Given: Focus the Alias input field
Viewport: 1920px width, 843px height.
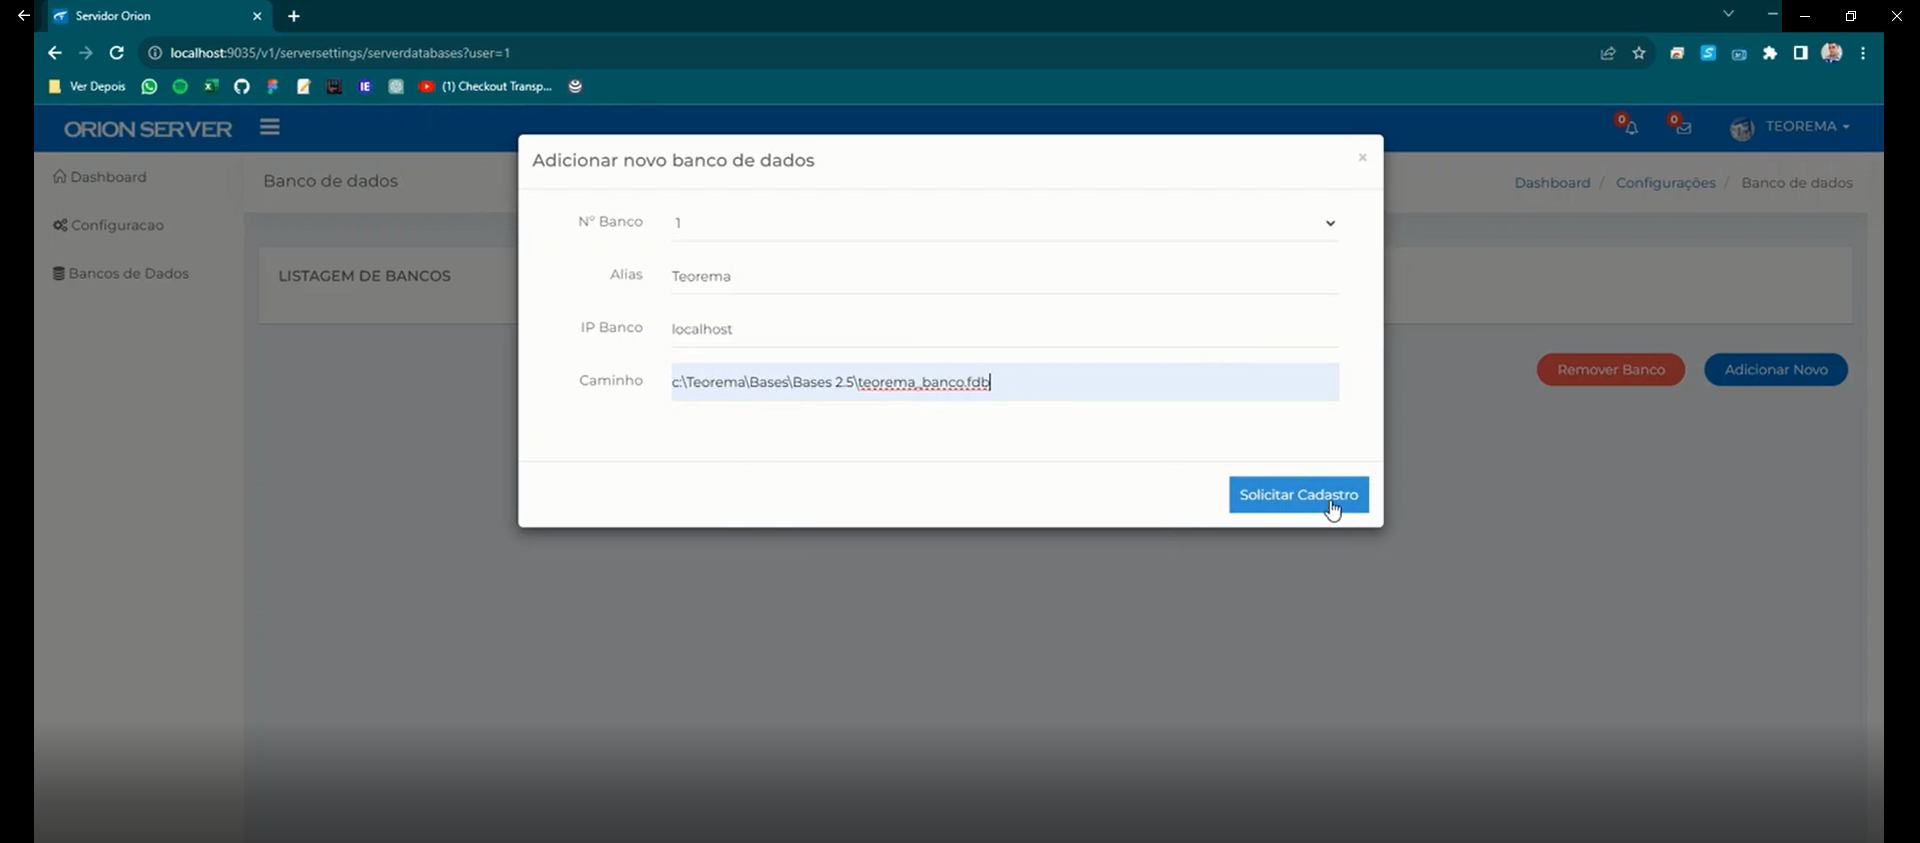Looking at the screenshot, I should tap(1004, 276).
